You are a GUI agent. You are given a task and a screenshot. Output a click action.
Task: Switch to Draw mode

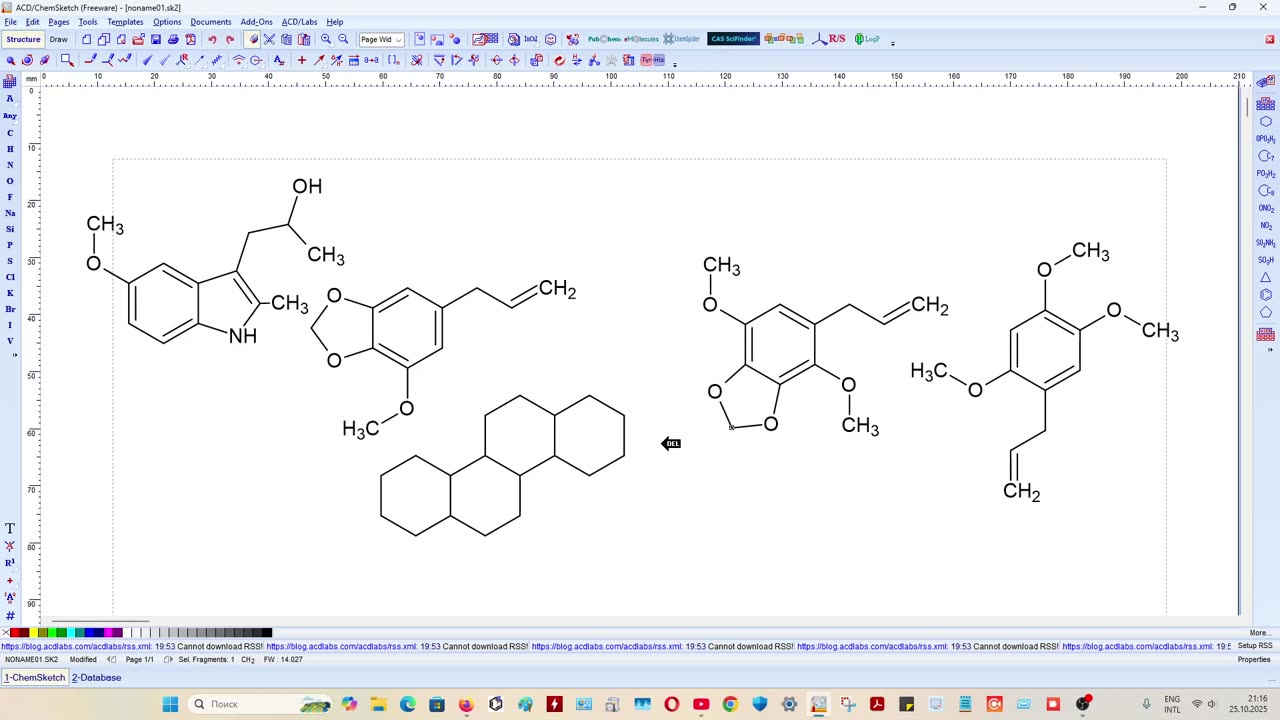pyautogui.click(x=59, y=40)
